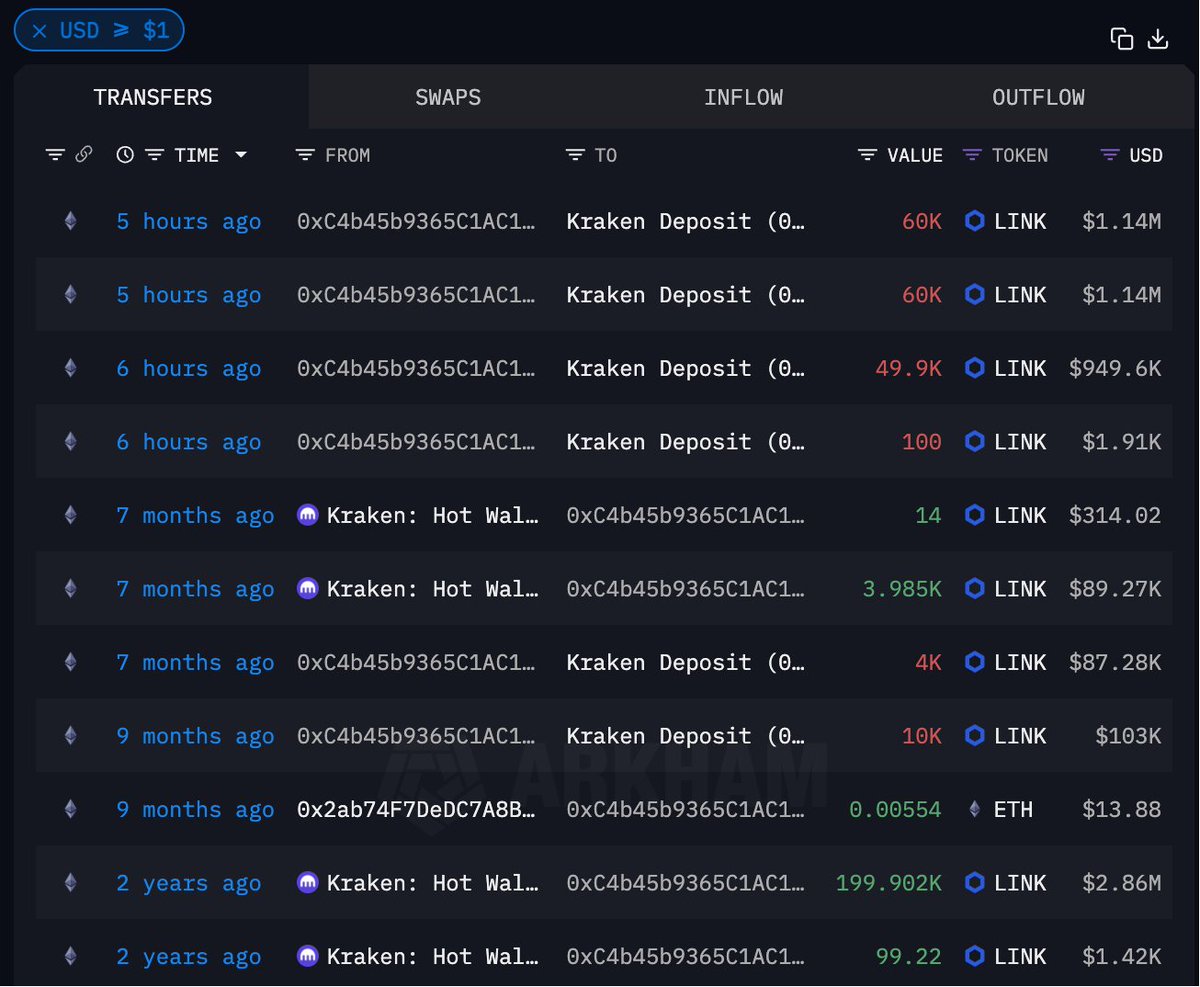Expand the TIME sort dropdown arrow

240,155
